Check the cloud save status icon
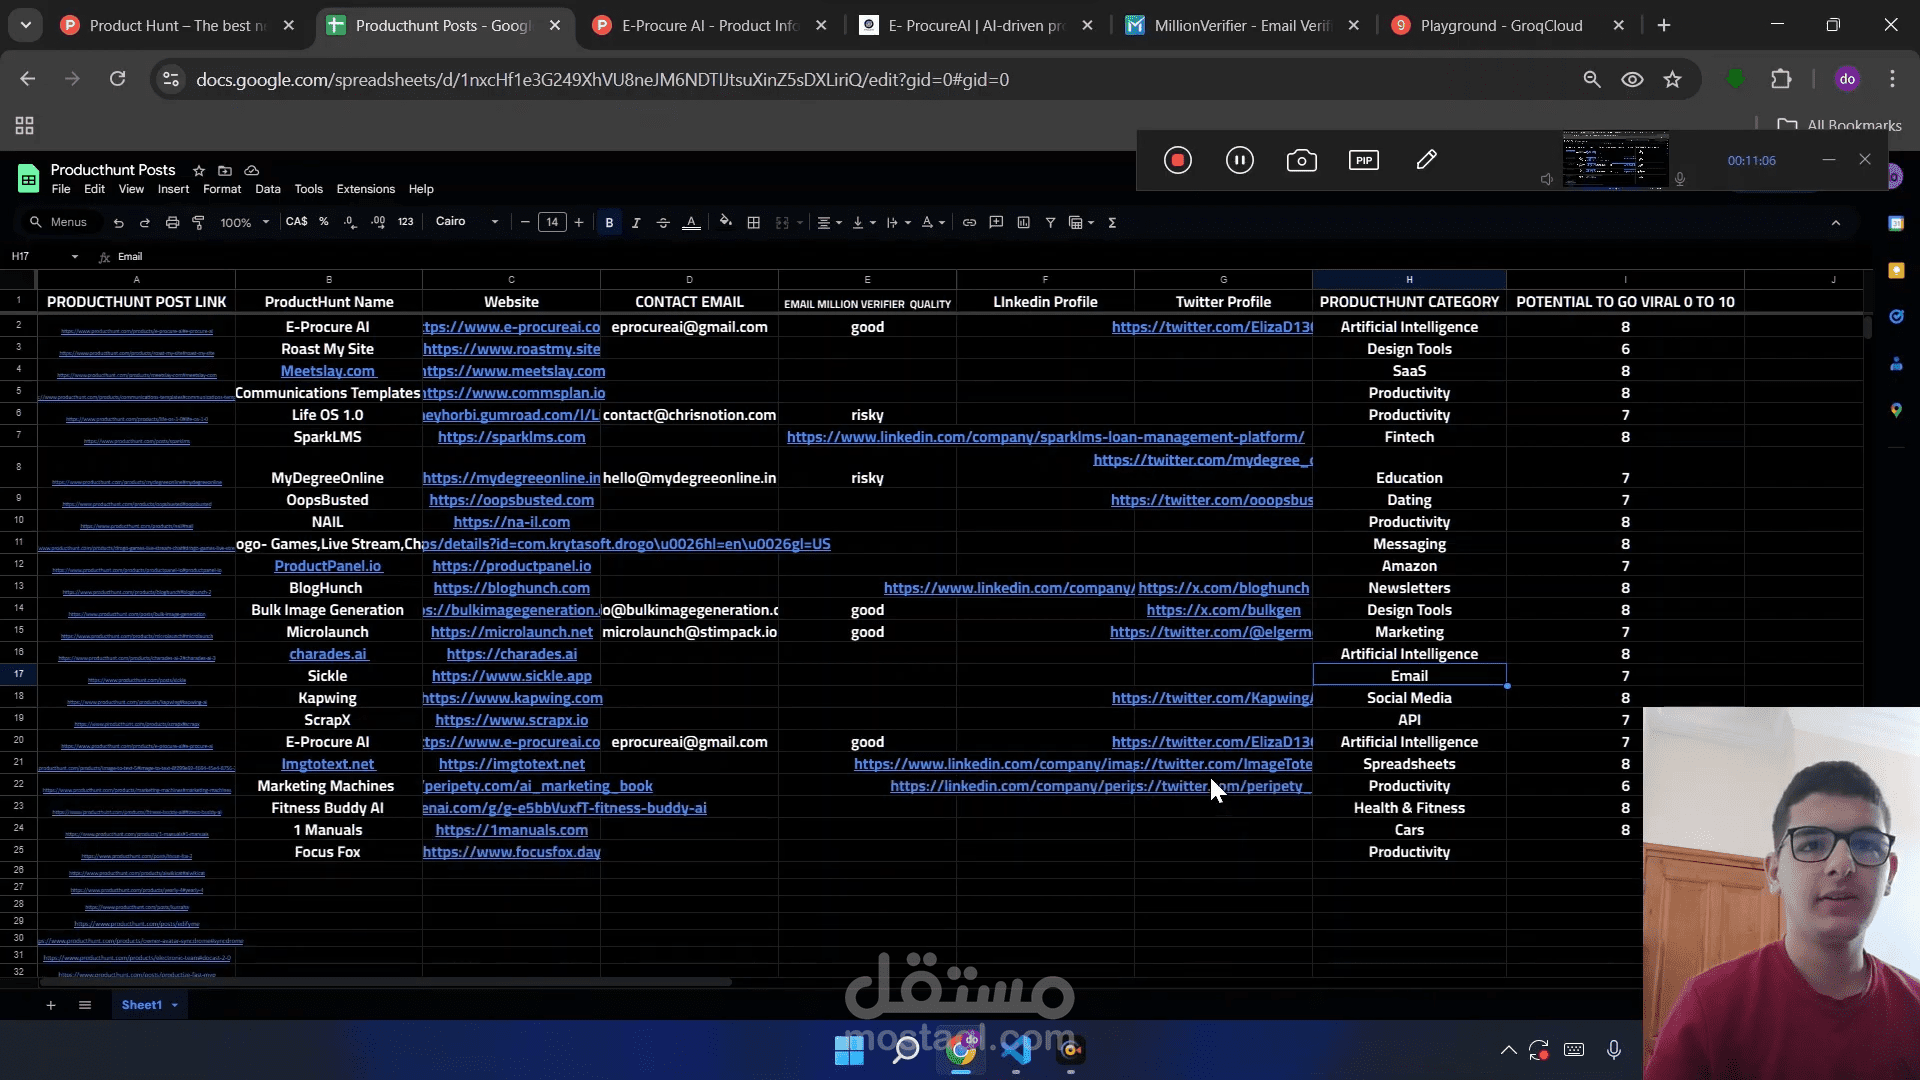1920x1080 pixels. click(252, 170)
